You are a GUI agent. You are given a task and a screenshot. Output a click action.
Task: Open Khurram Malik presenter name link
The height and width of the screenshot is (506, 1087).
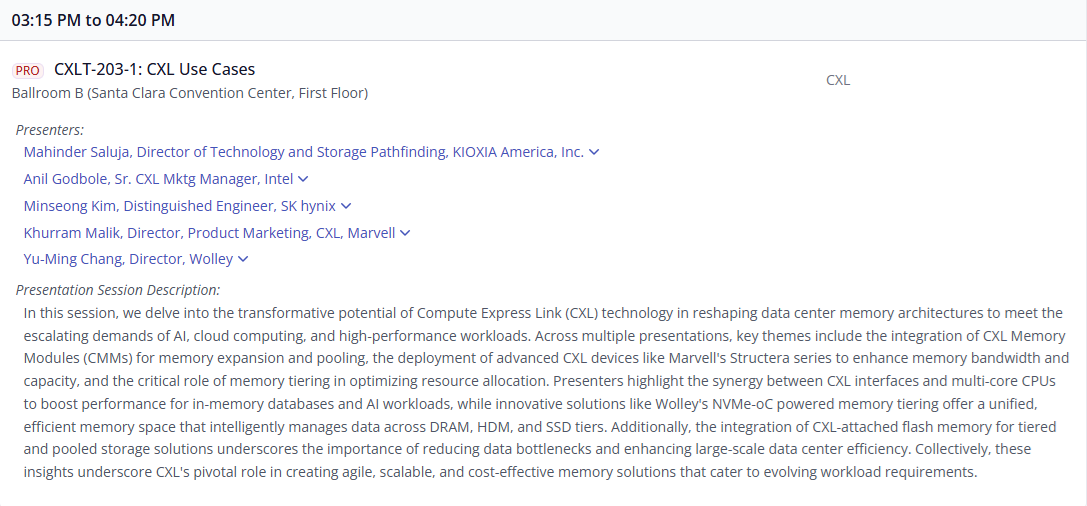(x=209, y=233)
